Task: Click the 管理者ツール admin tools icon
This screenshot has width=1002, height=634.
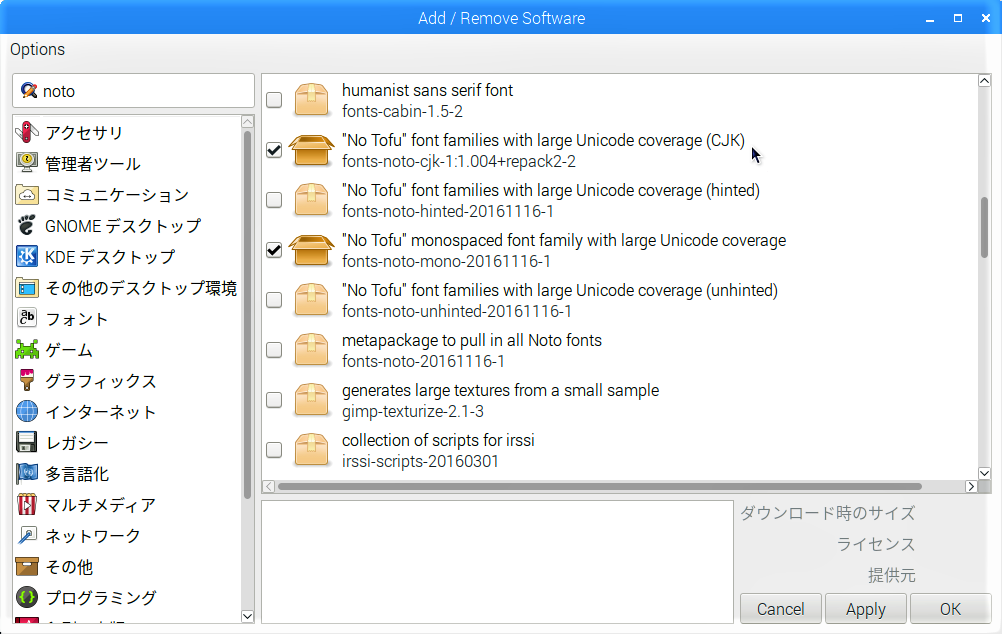Action: (x=27, y=163)
